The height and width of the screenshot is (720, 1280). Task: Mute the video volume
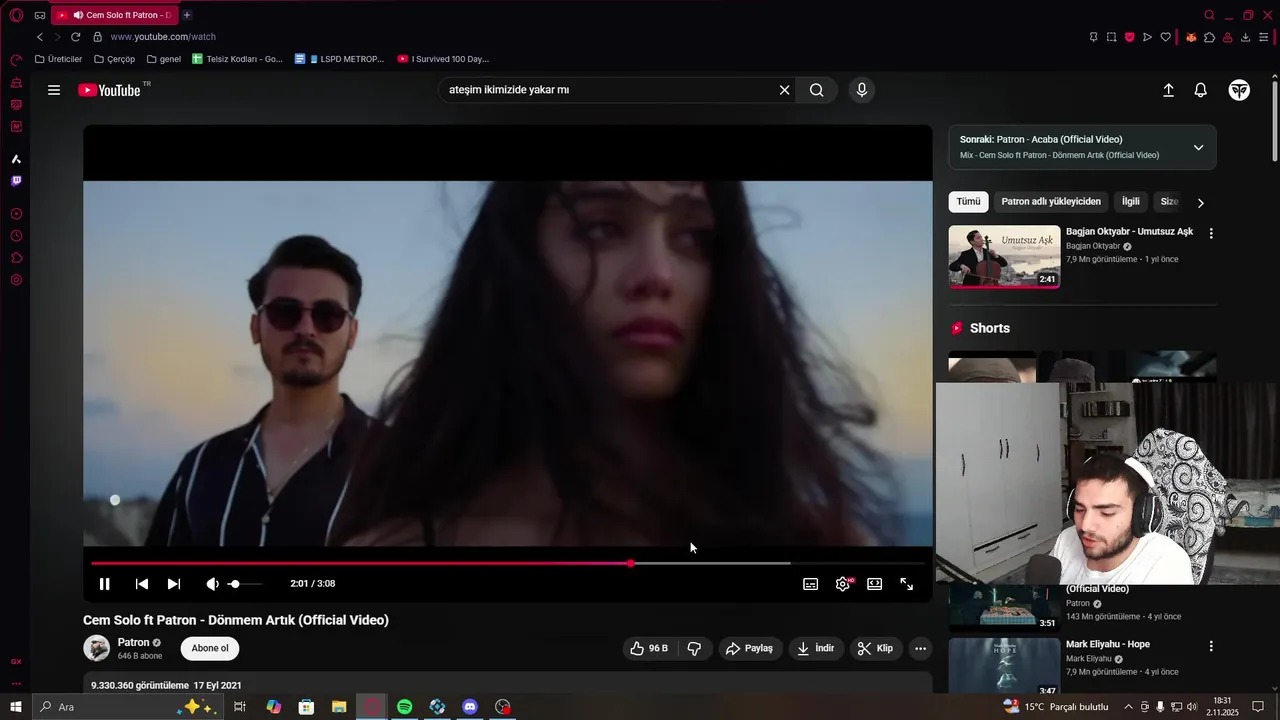click(212, 584)
